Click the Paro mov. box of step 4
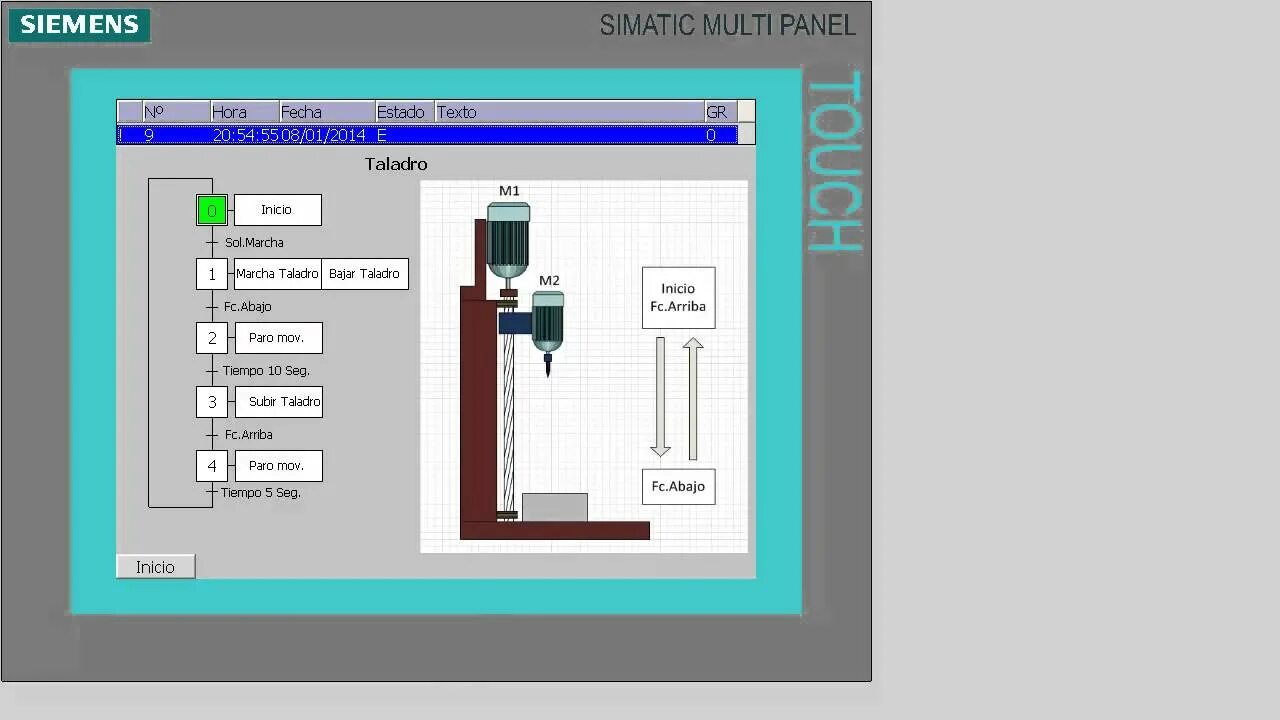Screen dimensions: 1280x720 [x=278, y=466]
